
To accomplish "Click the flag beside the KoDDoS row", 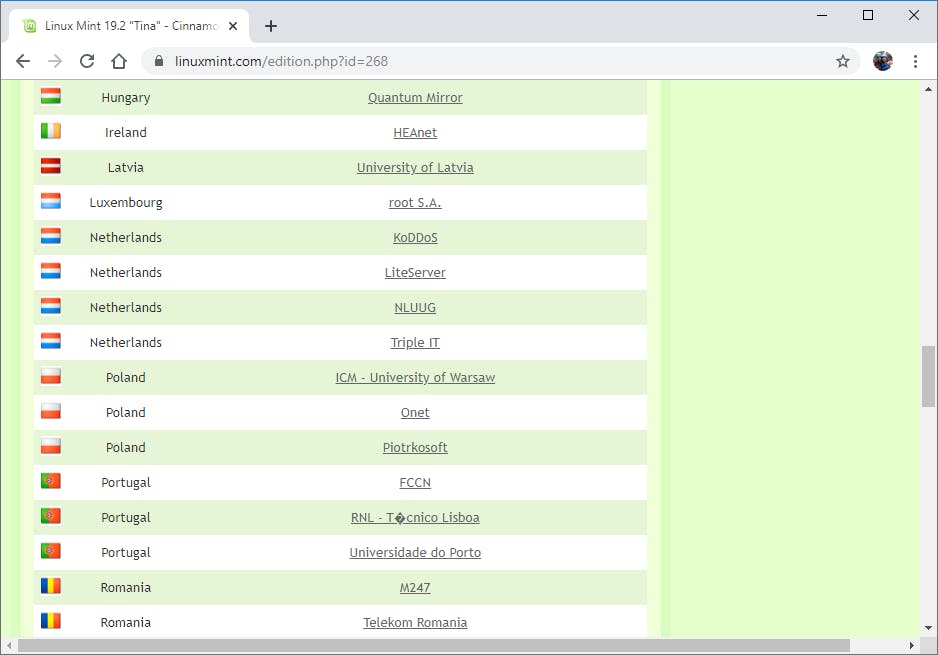I will (x=51, y=236).
